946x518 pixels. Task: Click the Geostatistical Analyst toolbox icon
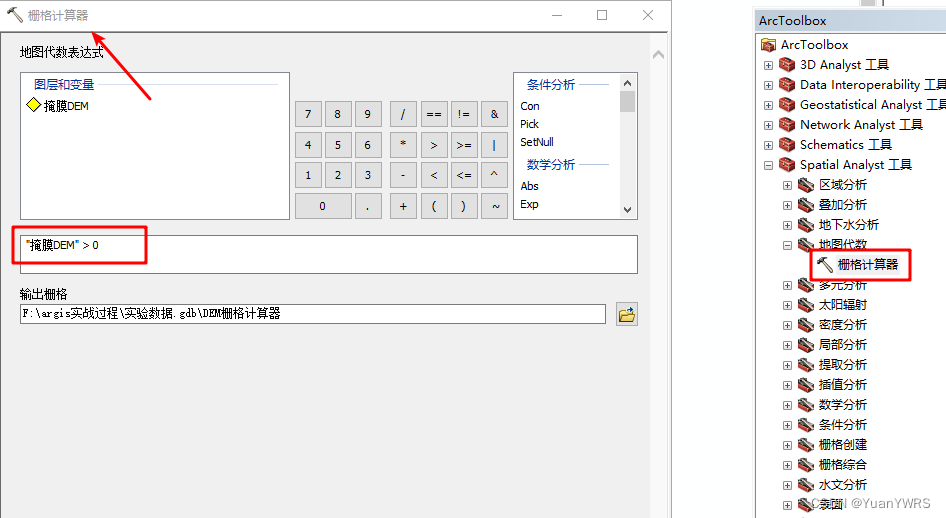coord(787,104)
